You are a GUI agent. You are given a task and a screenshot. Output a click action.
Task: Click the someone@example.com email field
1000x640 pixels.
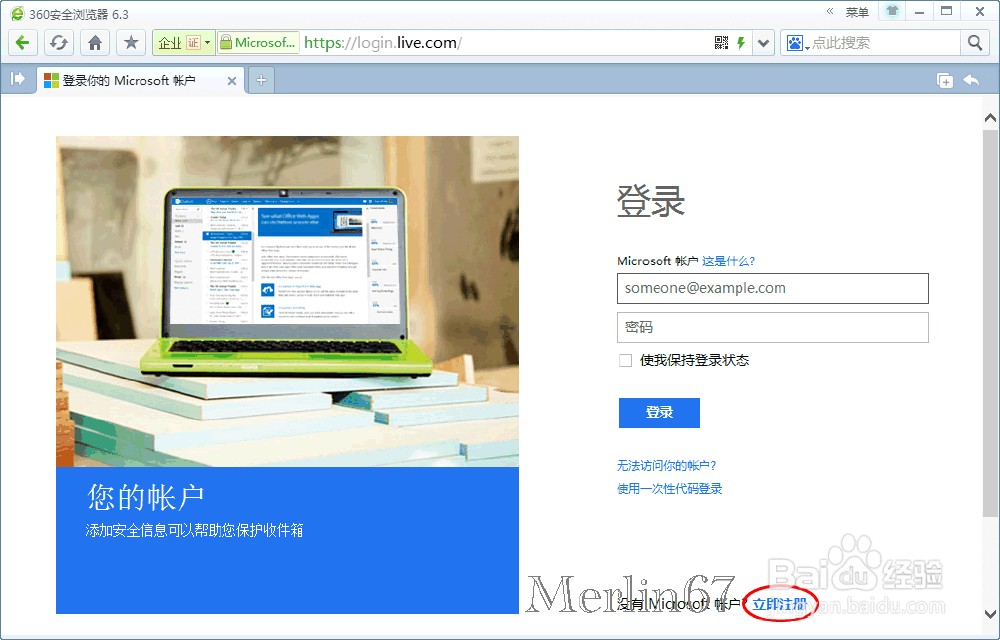[772, 288]
